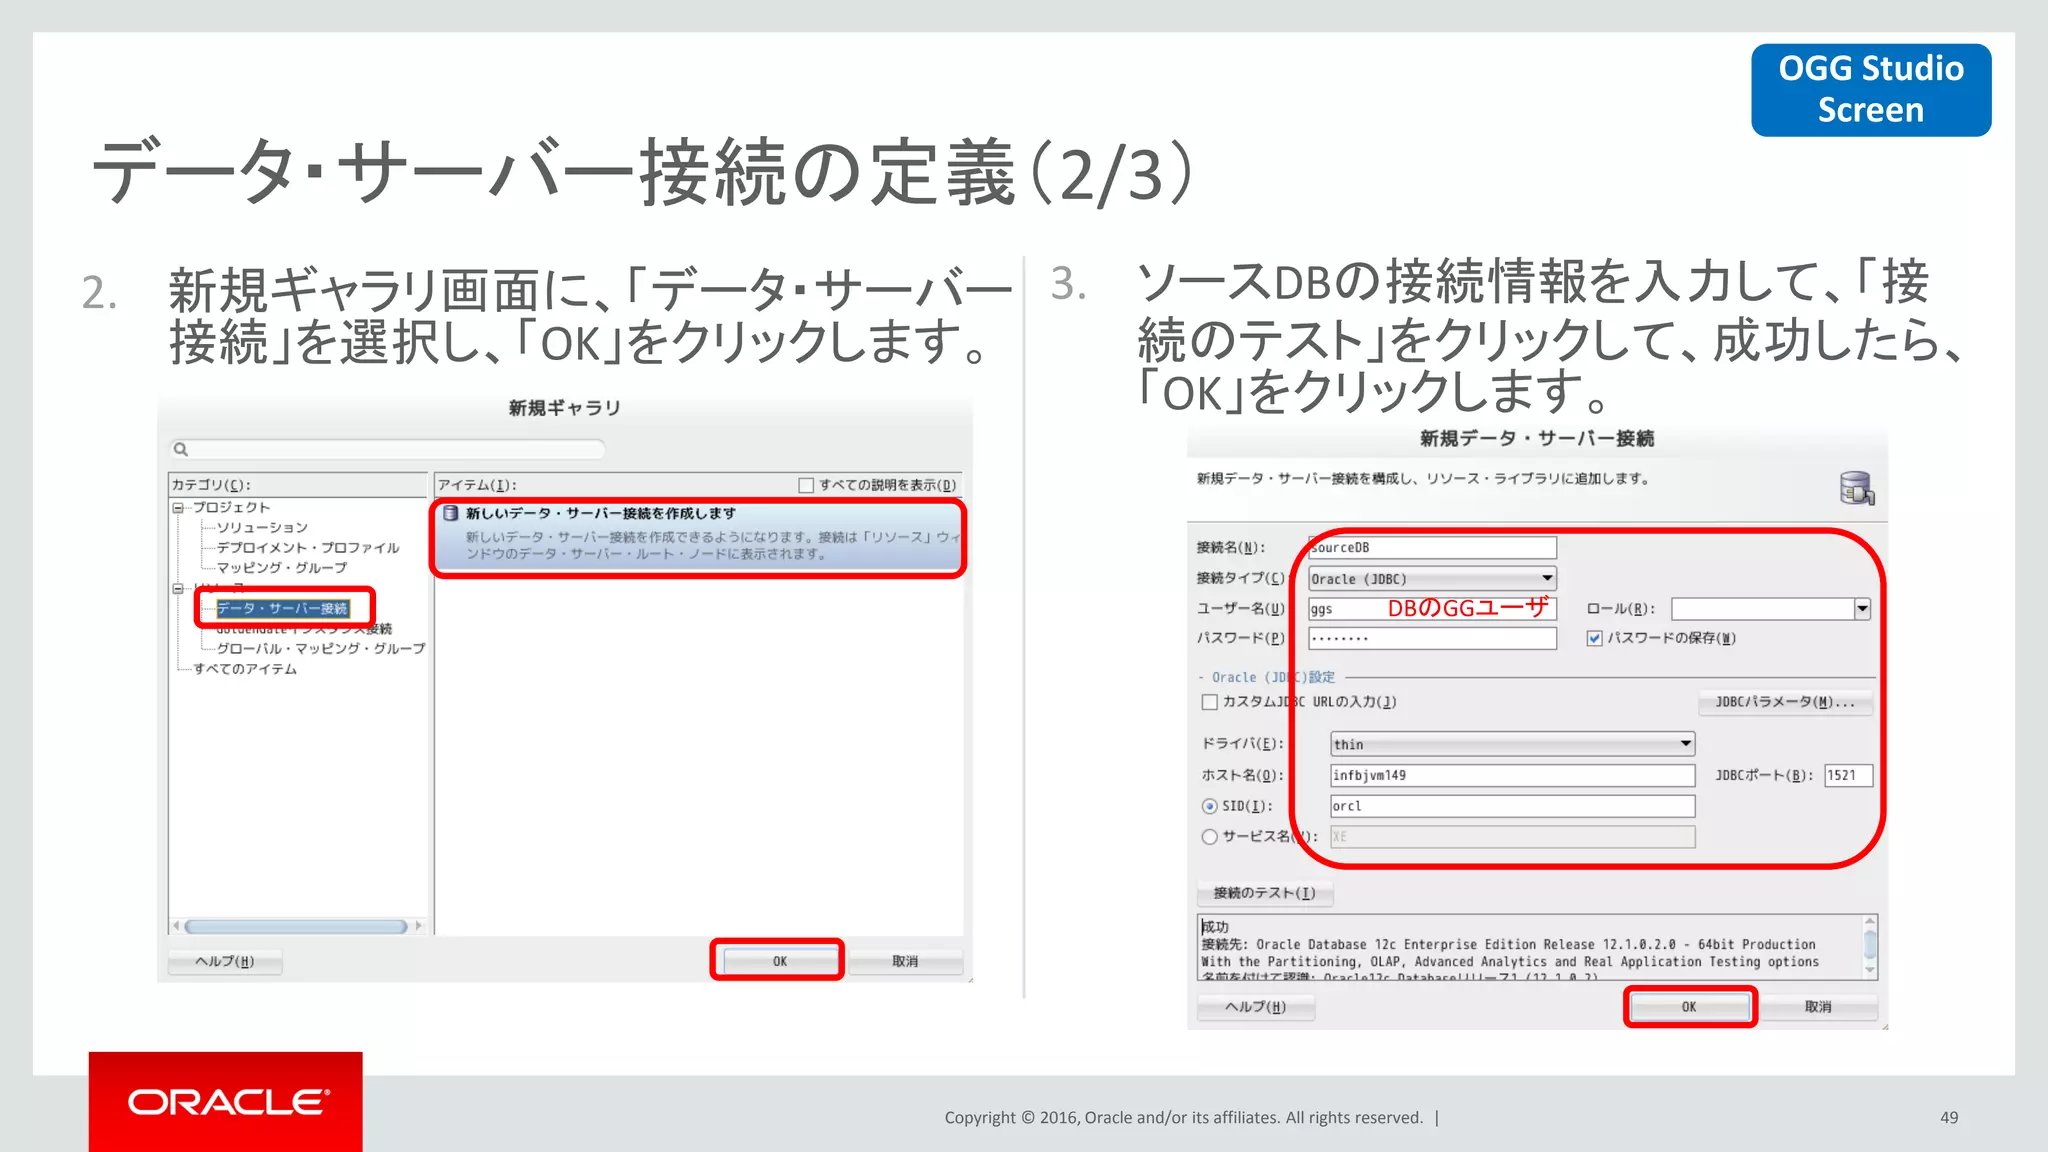The width and height of the screenshot is (2048, 1152).
Task: Enable the すべての説明を表示 checkbox
Action: click(x=806, y=485)
